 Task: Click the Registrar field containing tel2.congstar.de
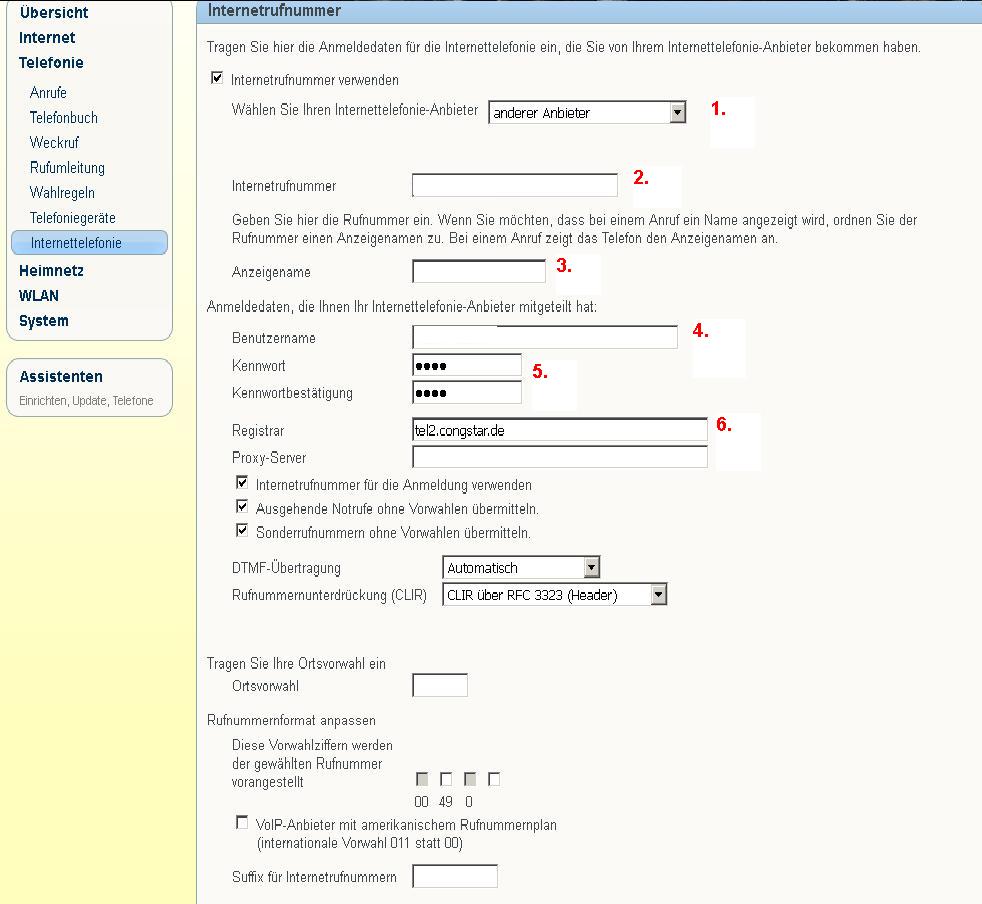559,430
